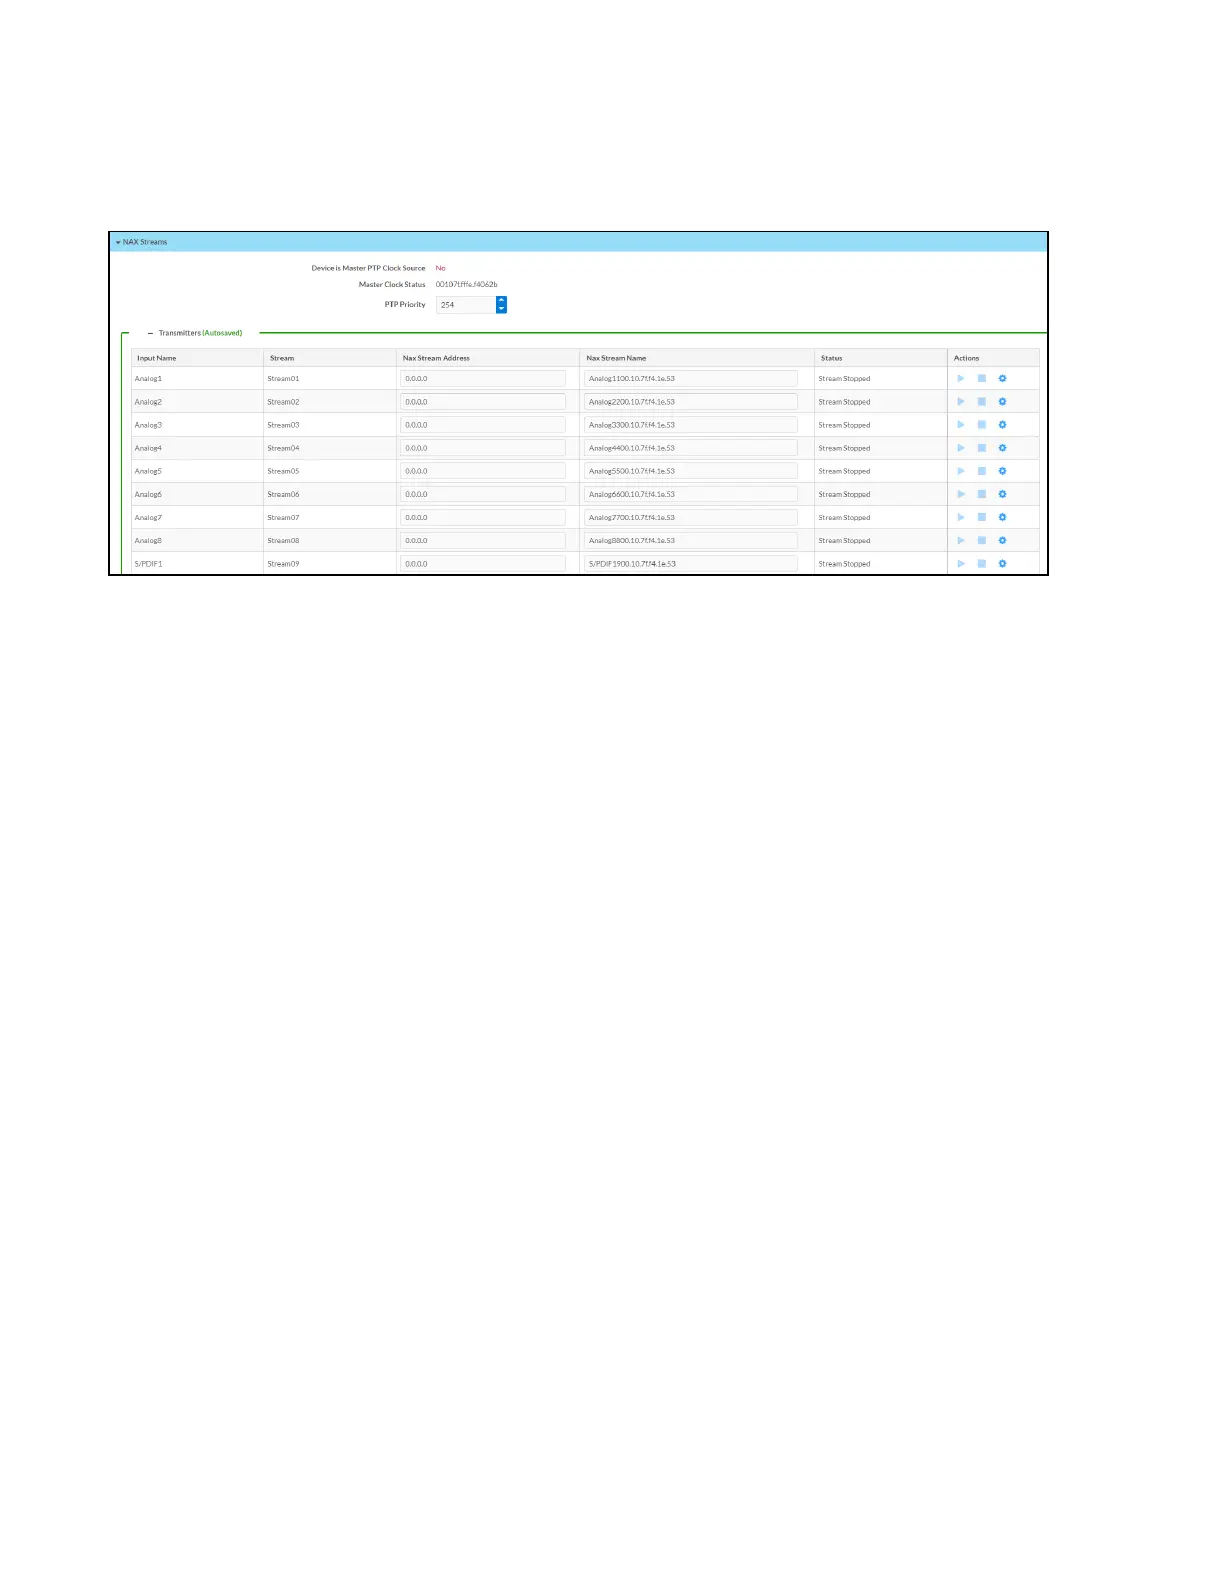Stop the Analog2 stream
Viewport: 1224px width, 1584px height.
pyautogui.click(x=982, y=402)
